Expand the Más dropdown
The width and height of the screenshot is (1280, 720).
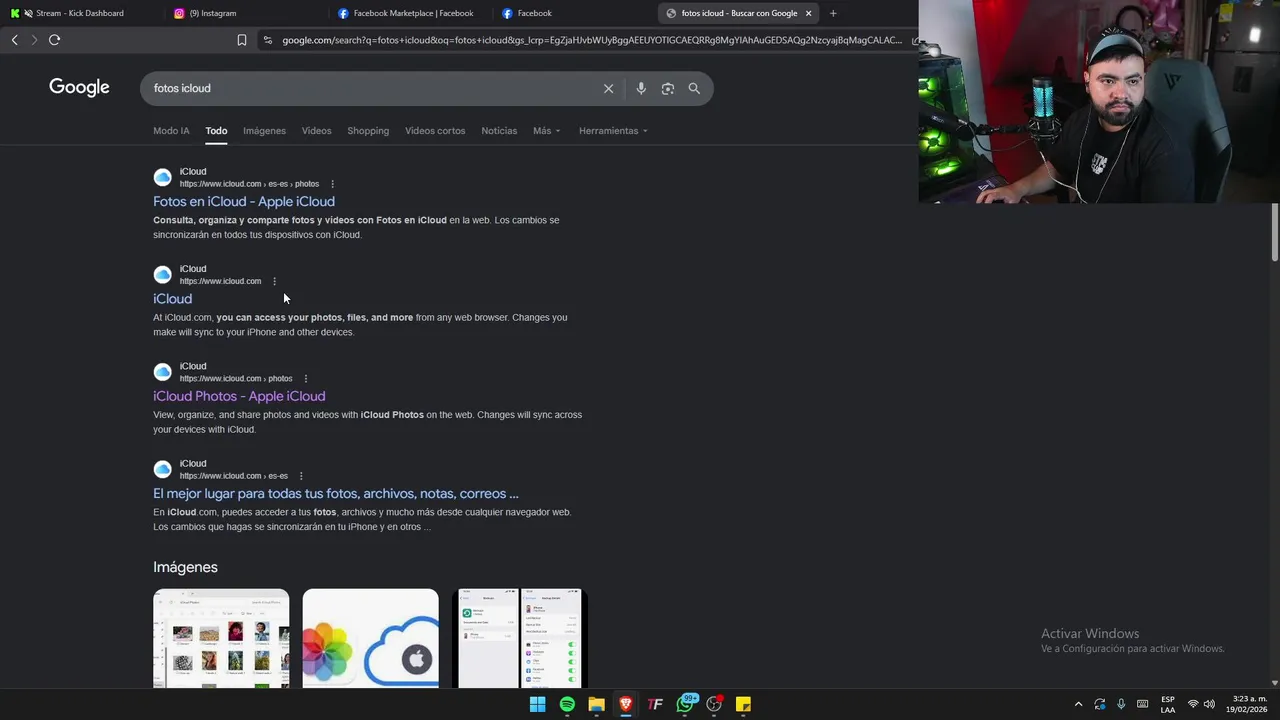[x=547, y=131]
